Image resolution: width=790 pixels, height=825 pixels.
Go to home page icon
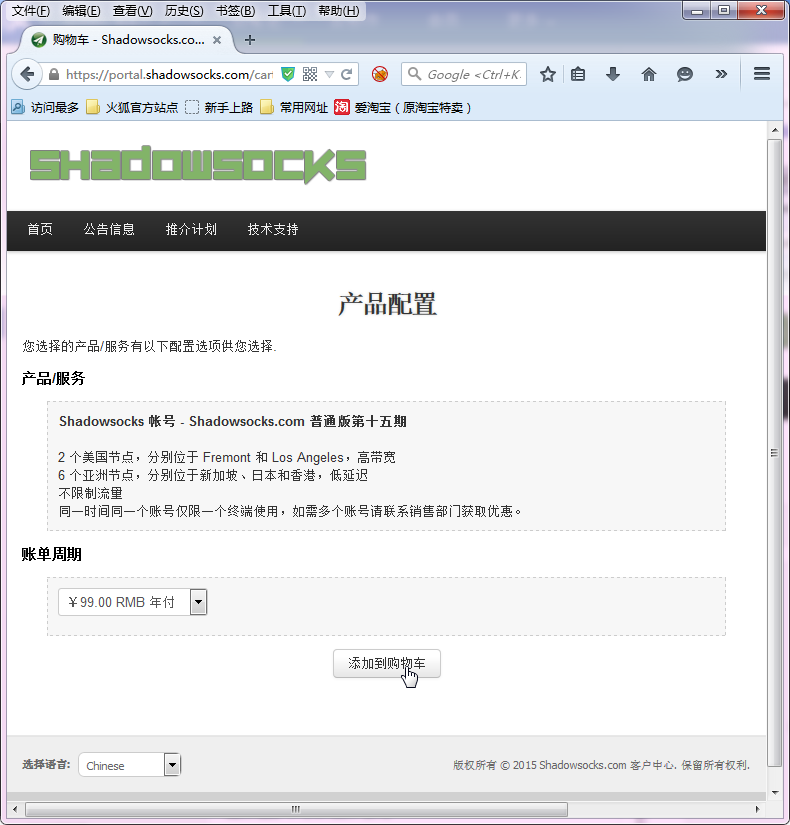tap(648, 74)
